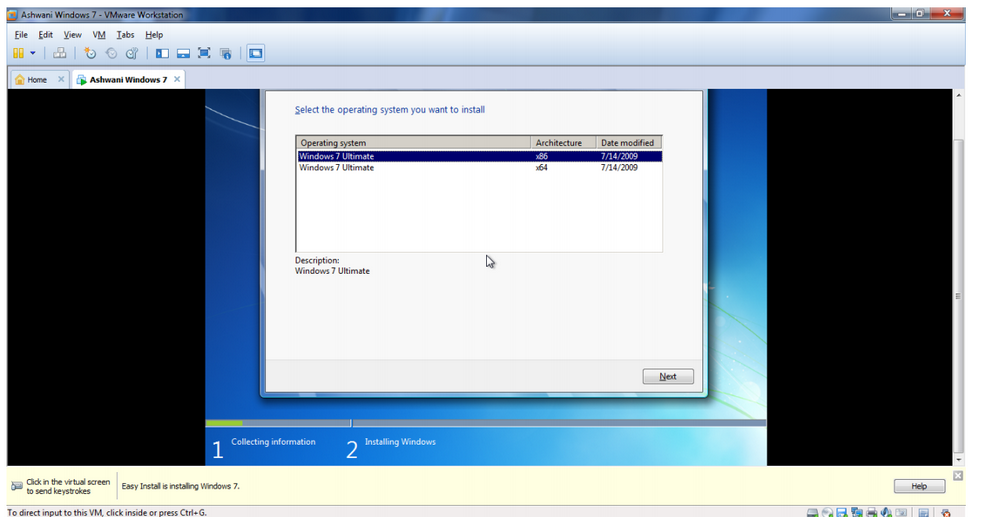The image size is (988, 517).
Task: Click the keyboard icon beside keystrokes hint
Action: click(x=17, y=486)
